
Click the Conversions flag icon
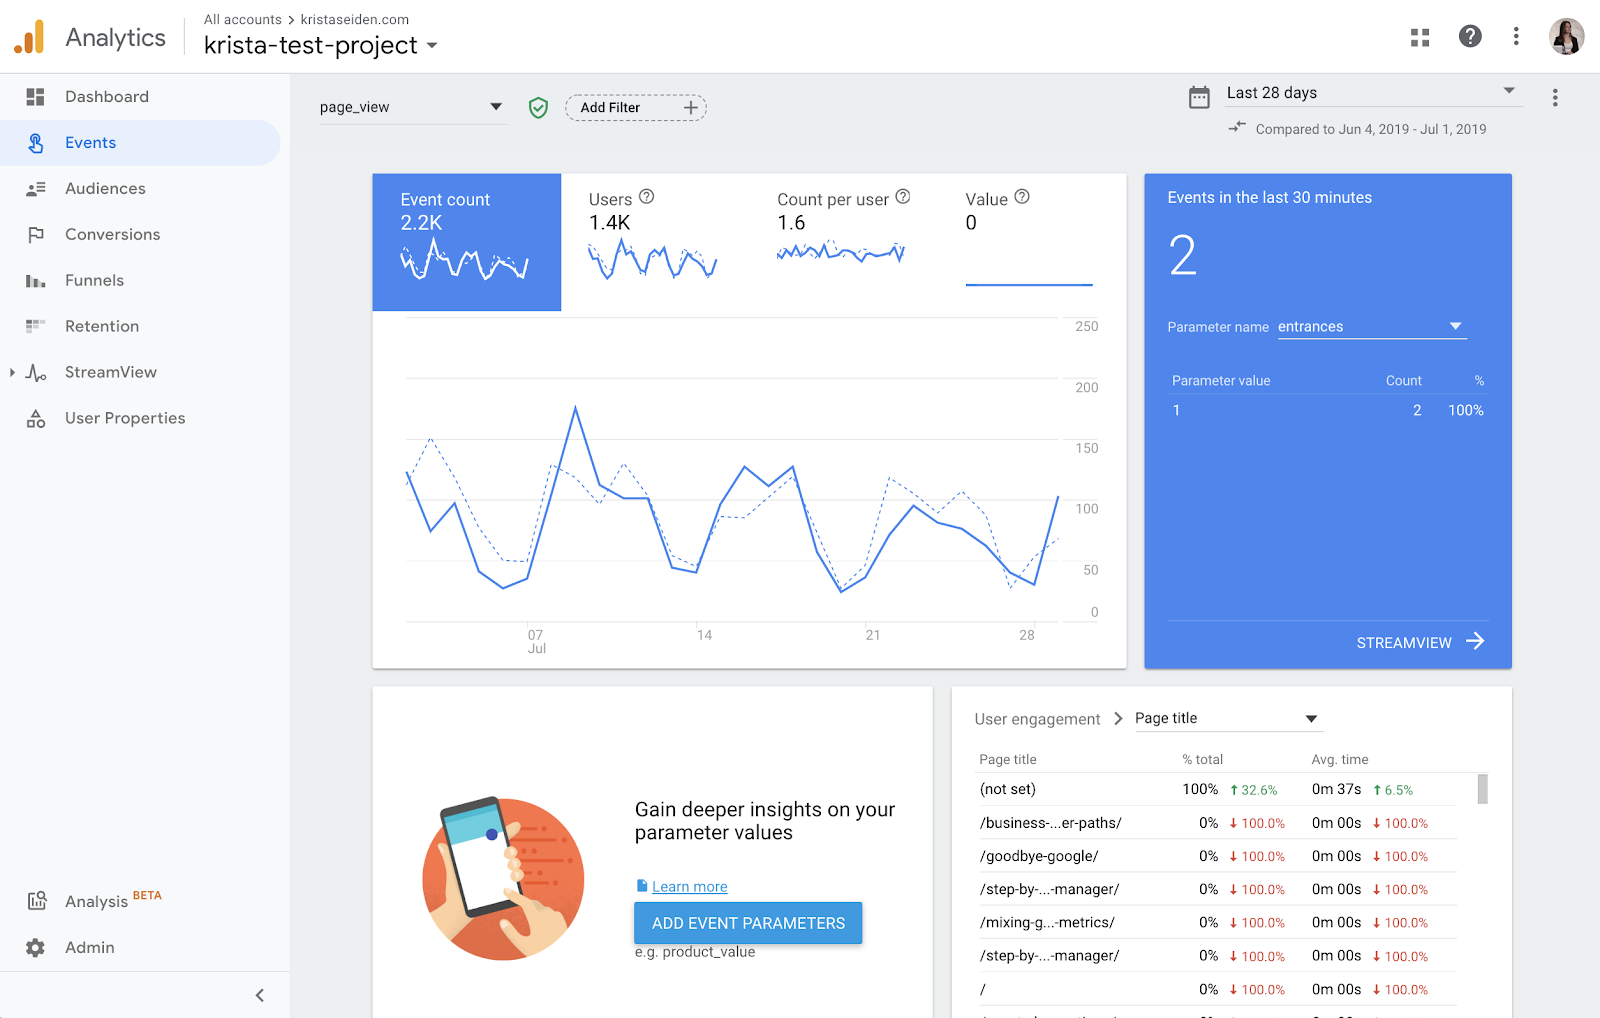tap(36, 235)
